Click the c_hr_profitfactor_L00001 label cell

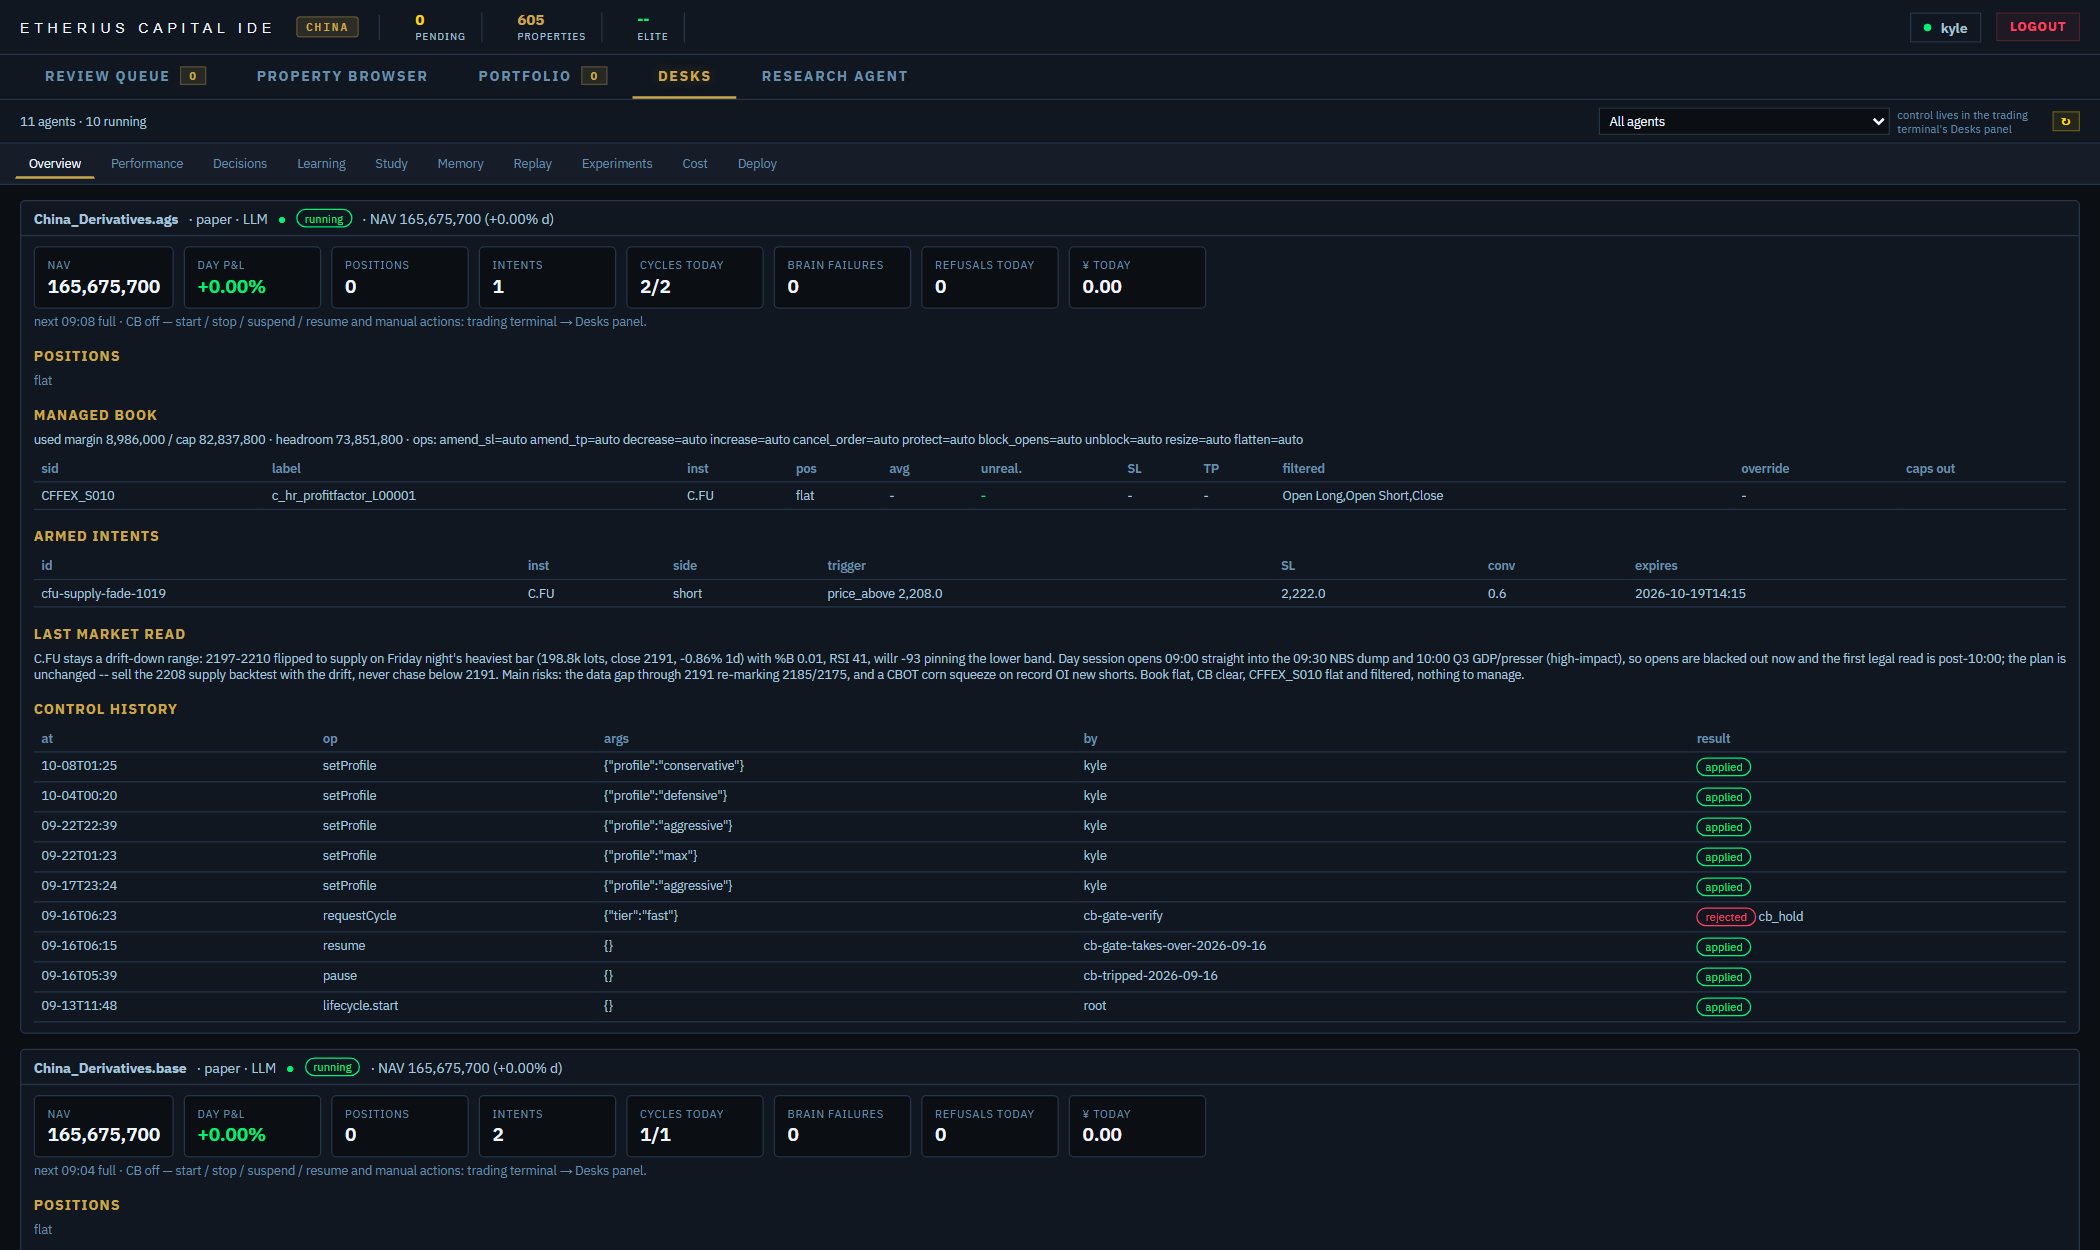[x=344, y=495]
